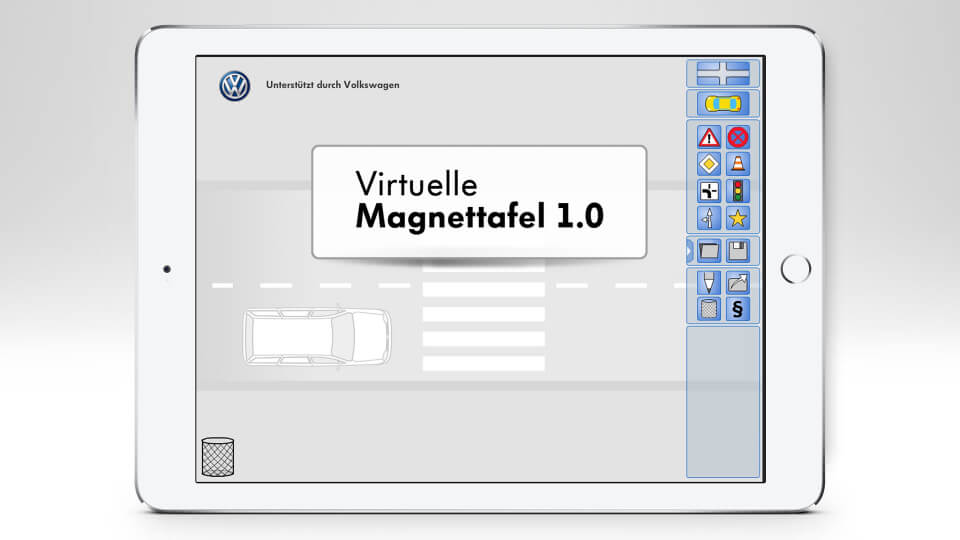Screen dimensions: 960x540
Task: Add a traffic cone
Action: pyautogui.click(x=738, y=164)
